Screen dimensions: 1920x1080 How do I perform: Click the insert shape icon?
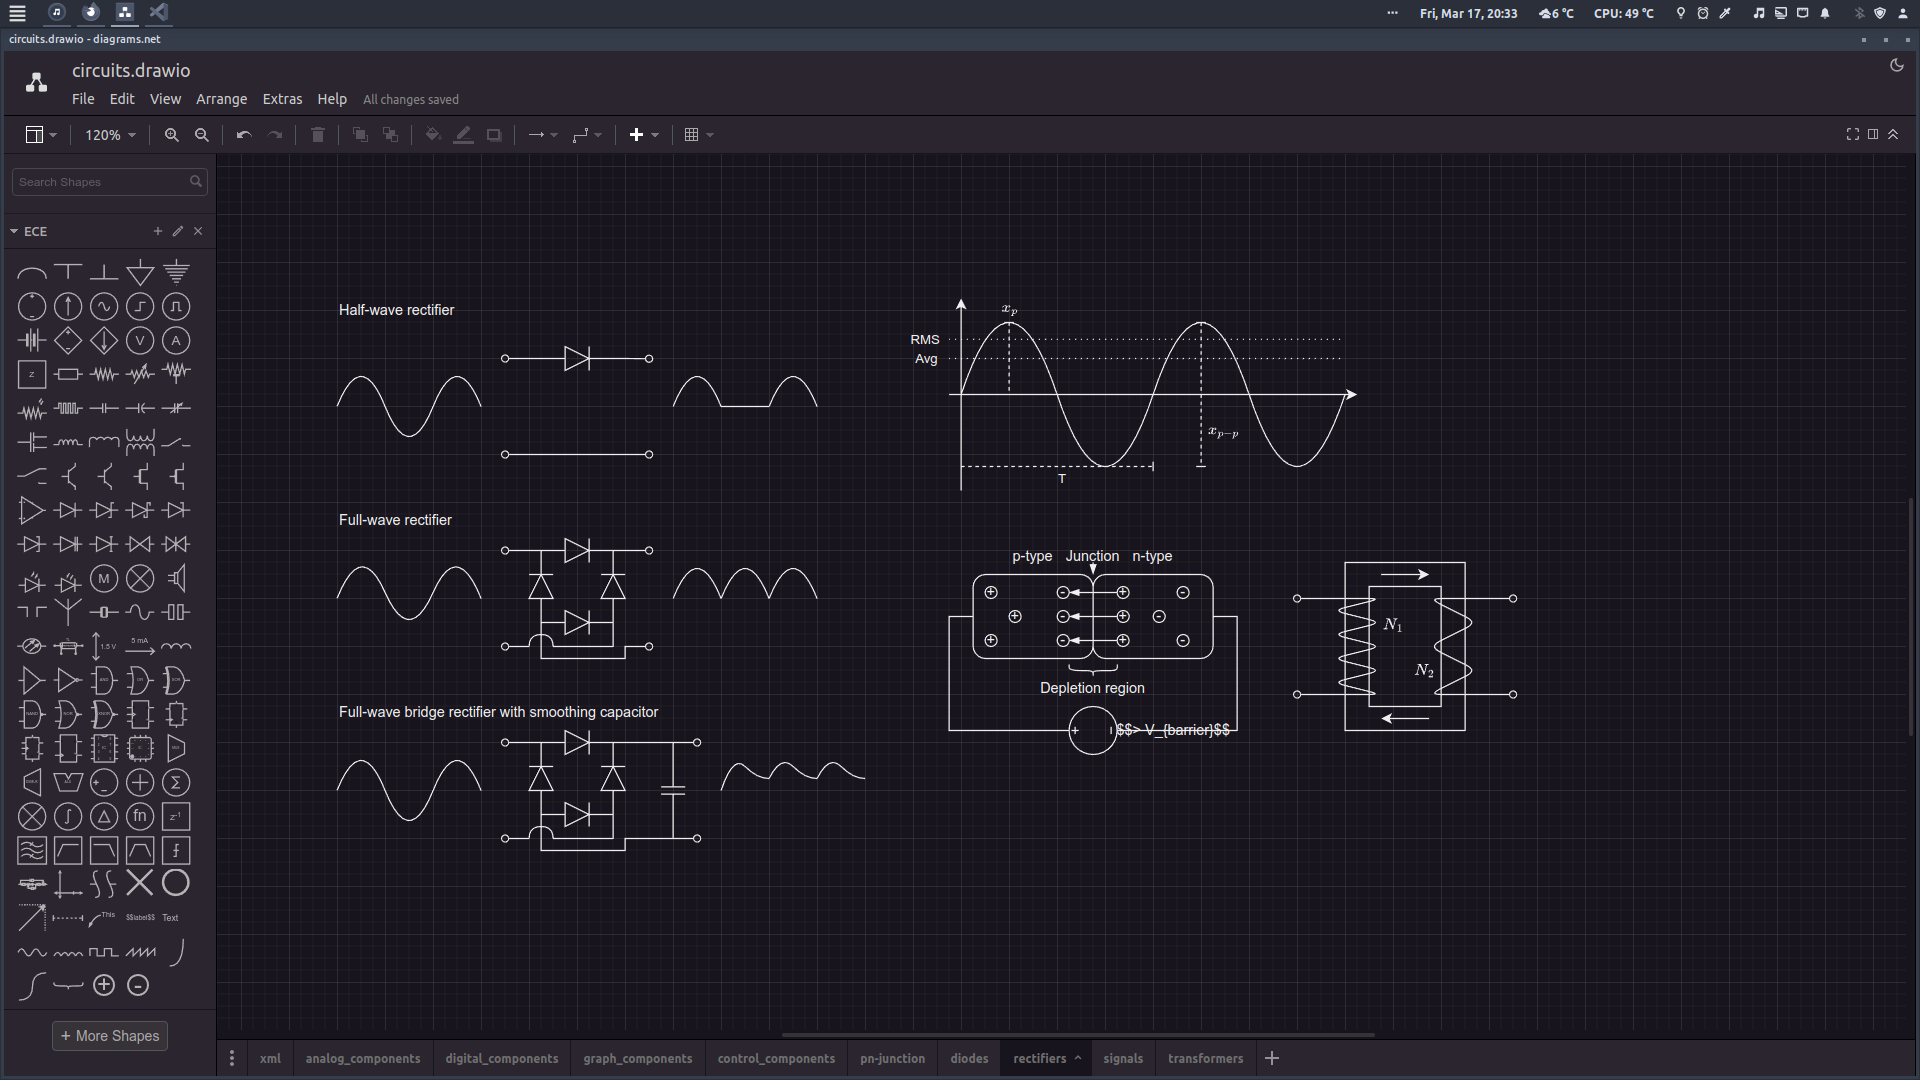(x=636, y=133)
